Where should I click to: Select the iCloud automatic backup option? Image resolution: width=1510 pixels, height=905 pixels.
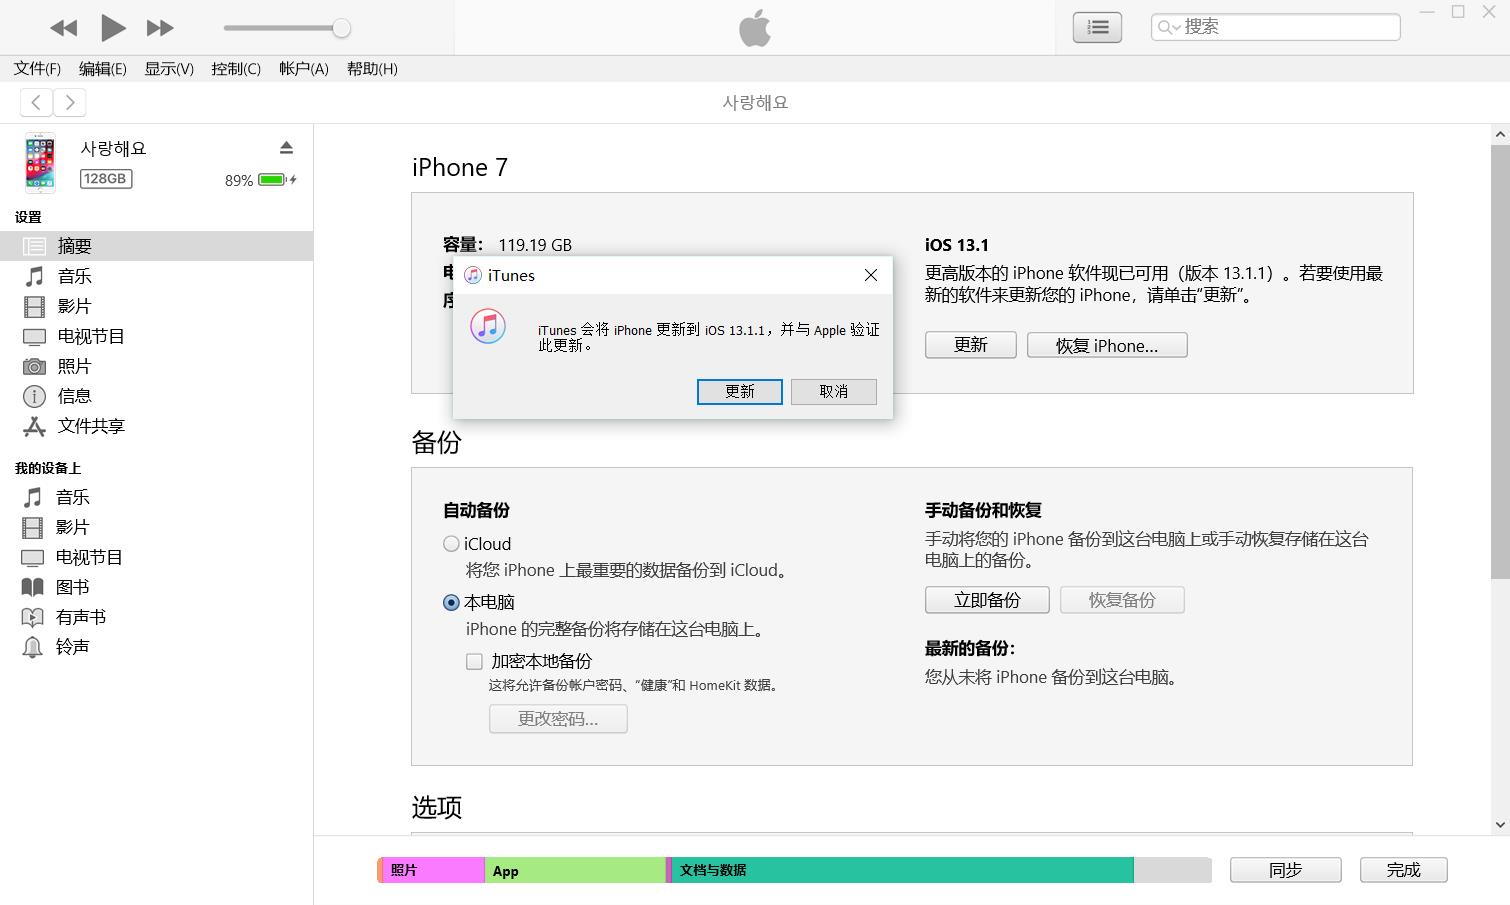pos(451,543)
